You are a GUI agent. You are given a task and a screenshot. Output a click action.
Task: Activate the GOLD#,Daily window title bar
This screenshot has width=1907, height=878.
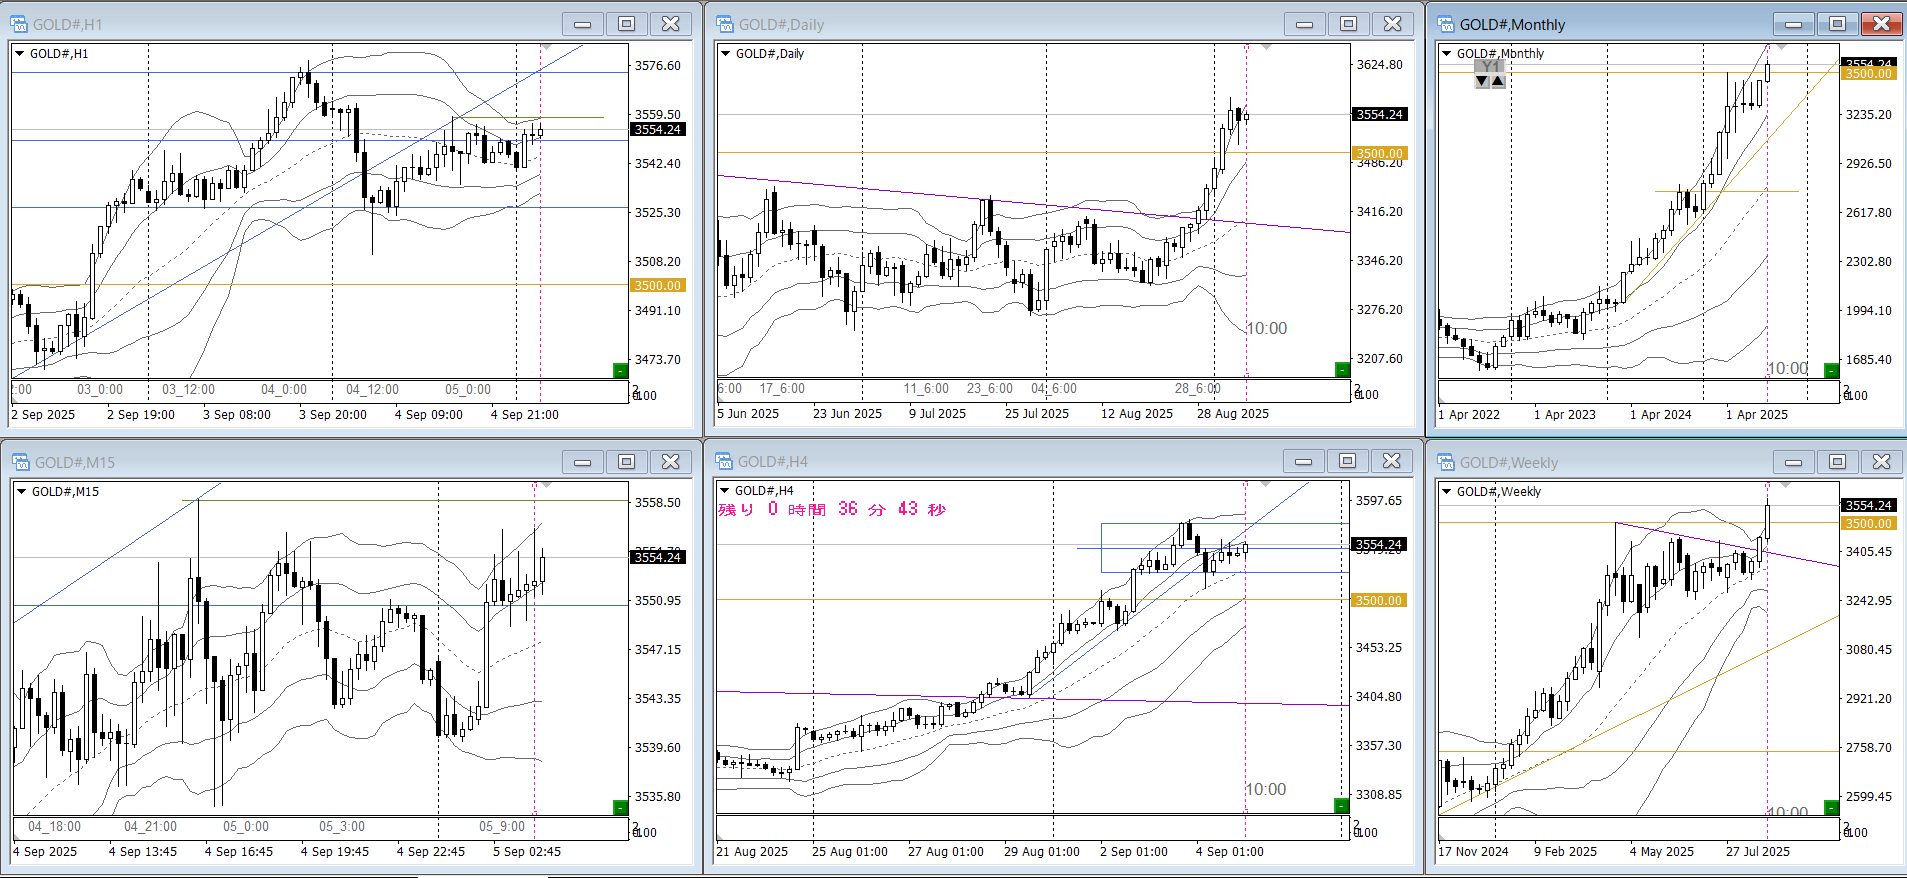coord(1000,24)
